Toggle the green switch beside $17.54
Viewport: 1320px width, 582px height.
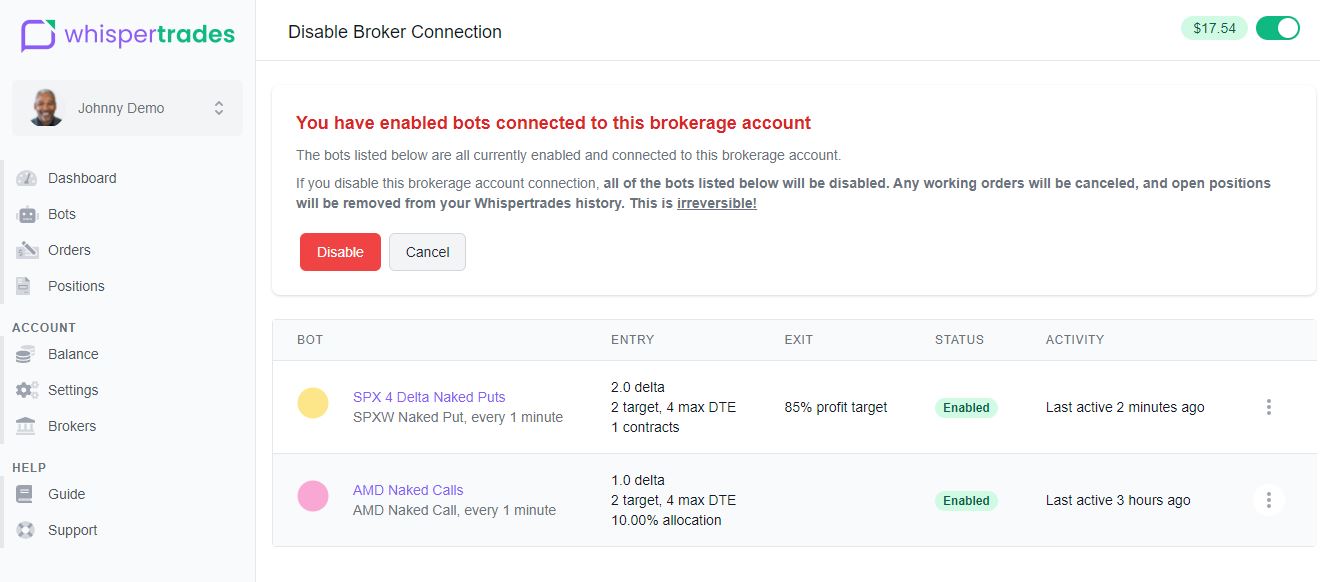click(1277, 28)
